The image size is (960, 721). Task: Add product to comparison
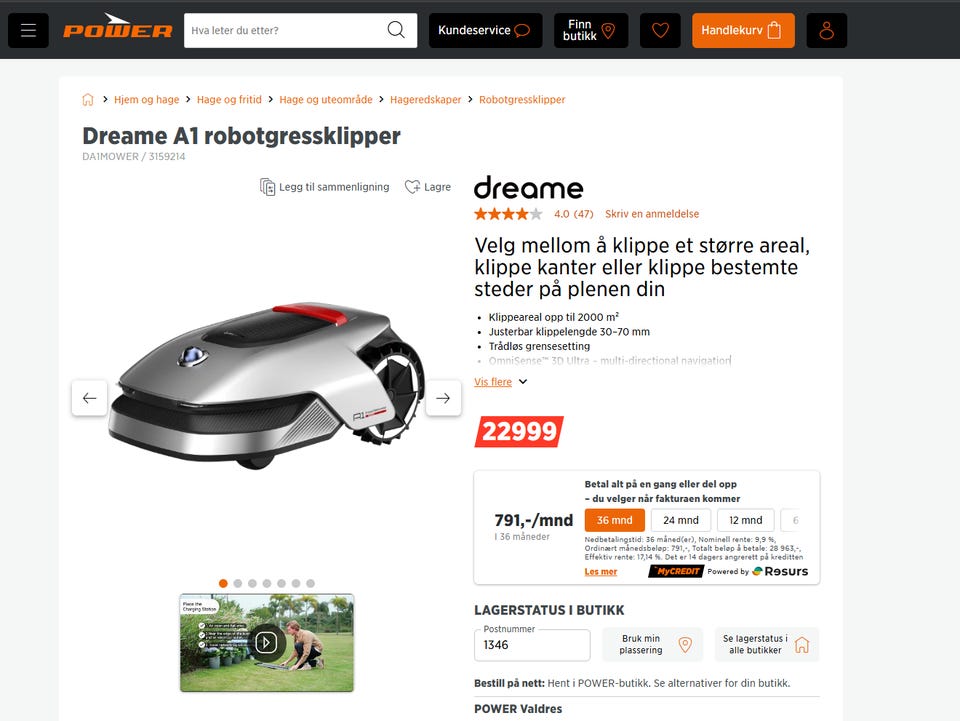tap(324, 187)
